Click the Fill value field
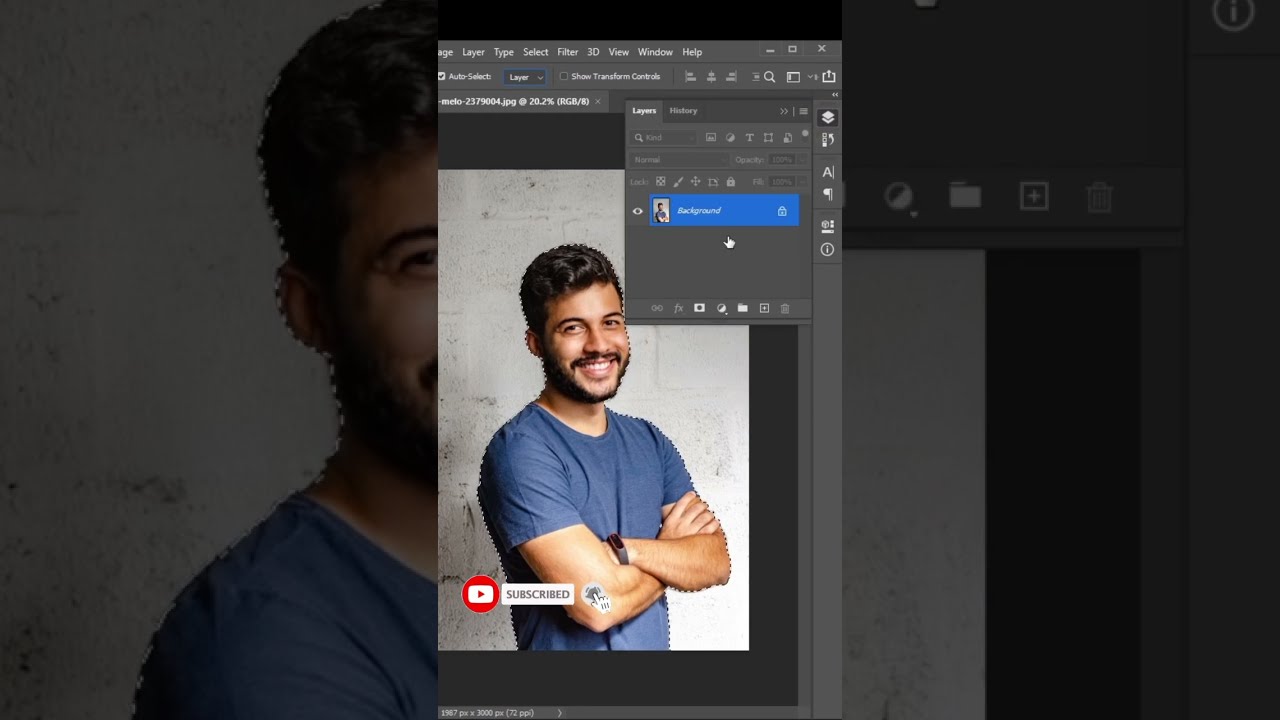This screenshot has height=720, width=1280. [781, 182]
